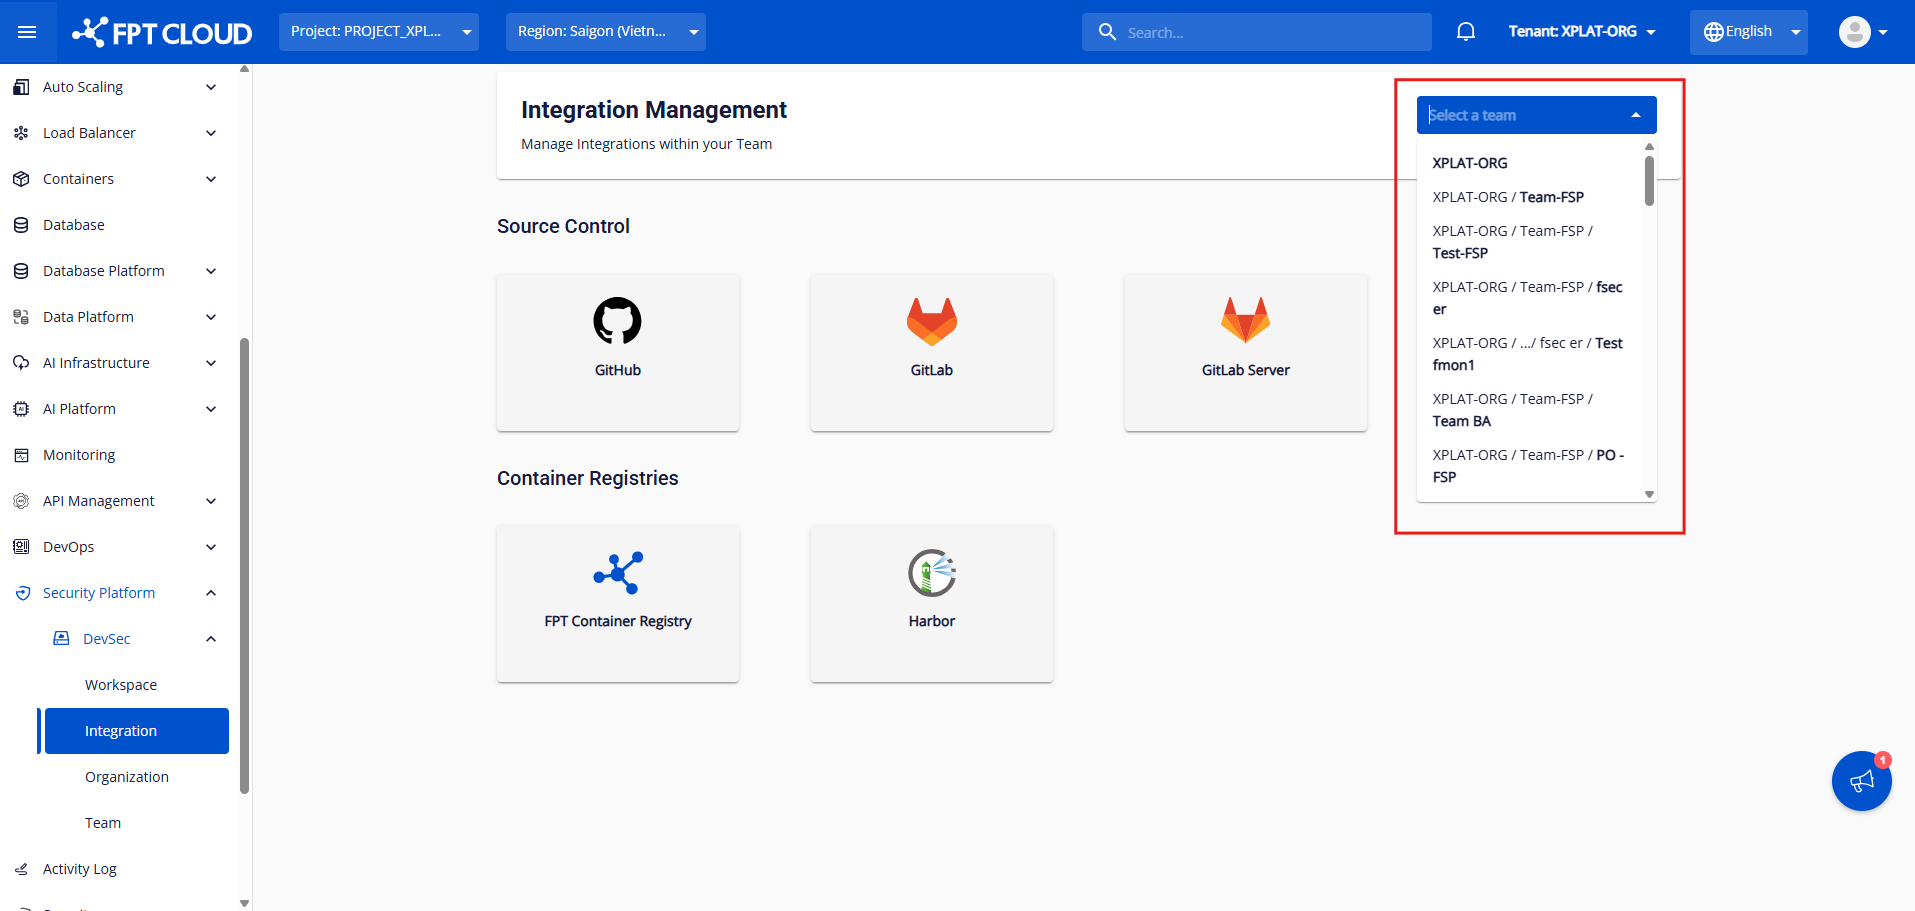Change the Region dropdown selection

point(605,32)
